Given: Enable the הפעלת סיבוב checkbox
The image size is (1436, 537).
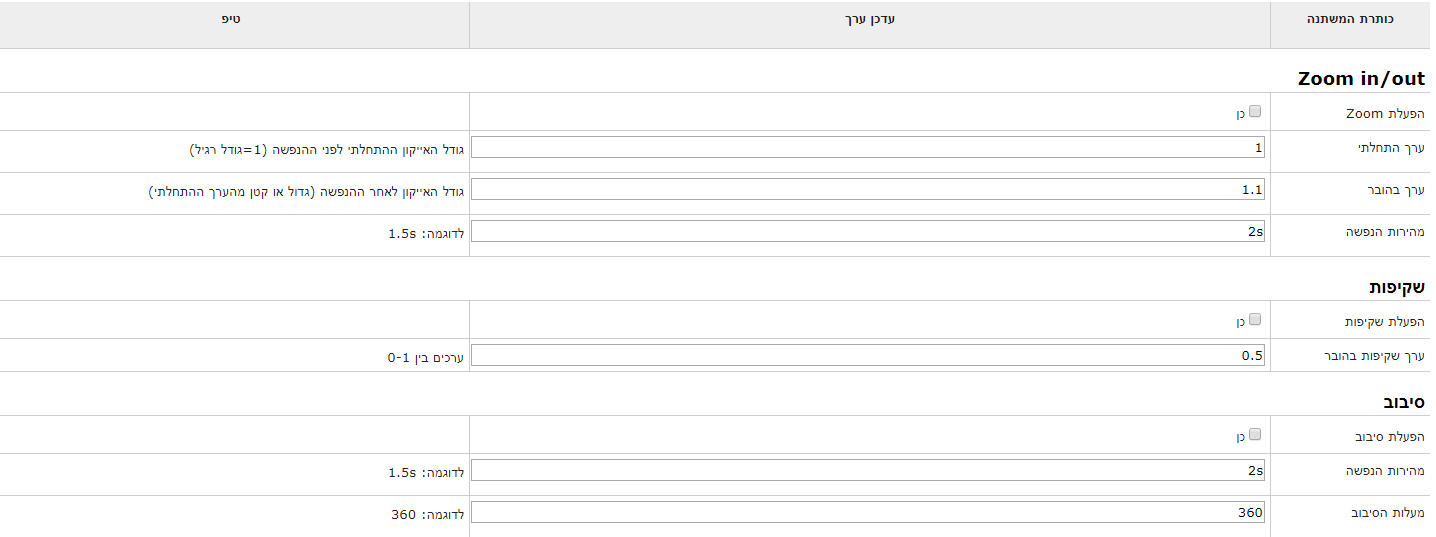Looking at the screenshot, I should coord(1255,435).
